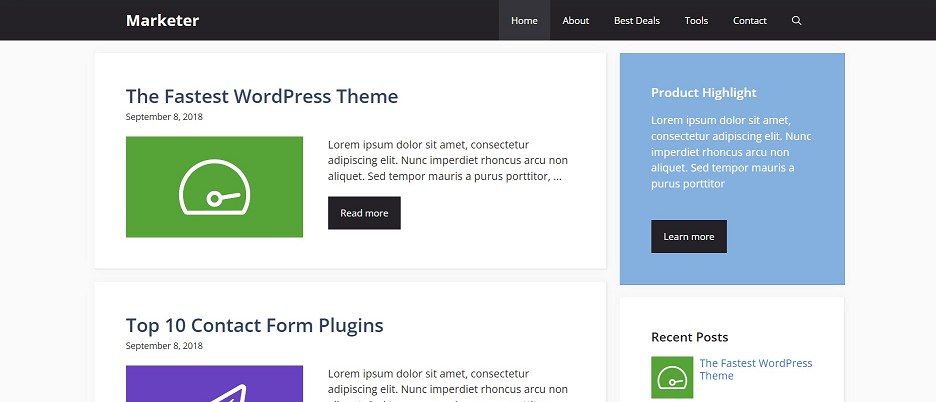Open the Tools menu item

[x=696, y=20]
